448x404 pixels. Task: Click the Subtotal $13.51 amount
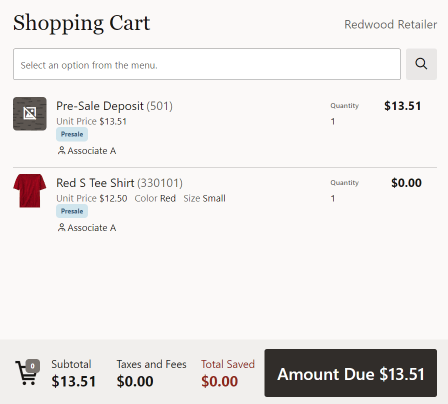pyautogui.click(x=74, y=381)
